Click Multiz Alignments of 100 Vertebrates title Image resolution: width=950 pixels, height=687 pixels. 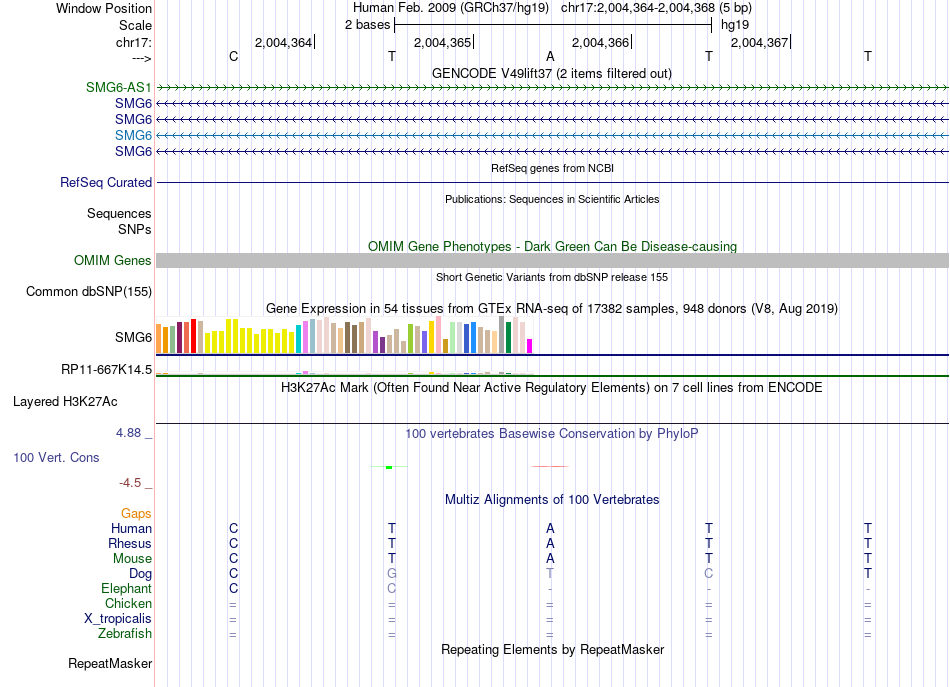point(552,499)
